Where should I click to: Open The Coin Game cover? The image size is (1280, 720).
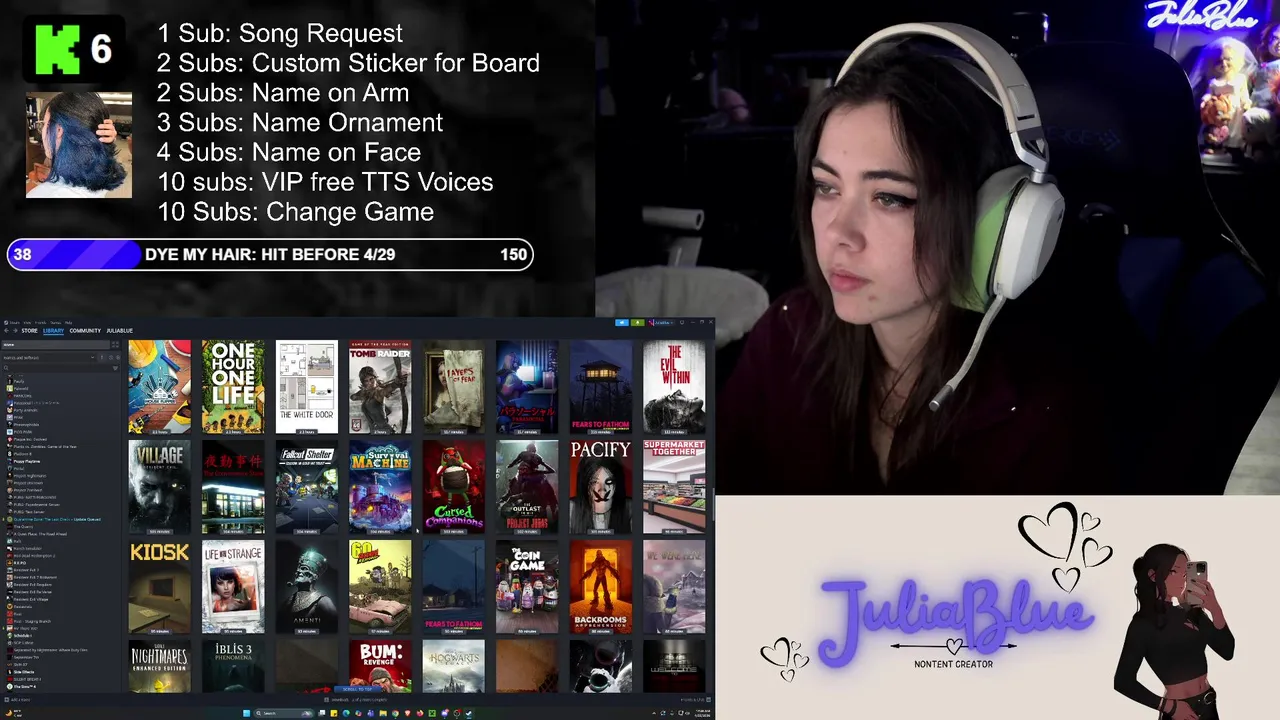527,587
